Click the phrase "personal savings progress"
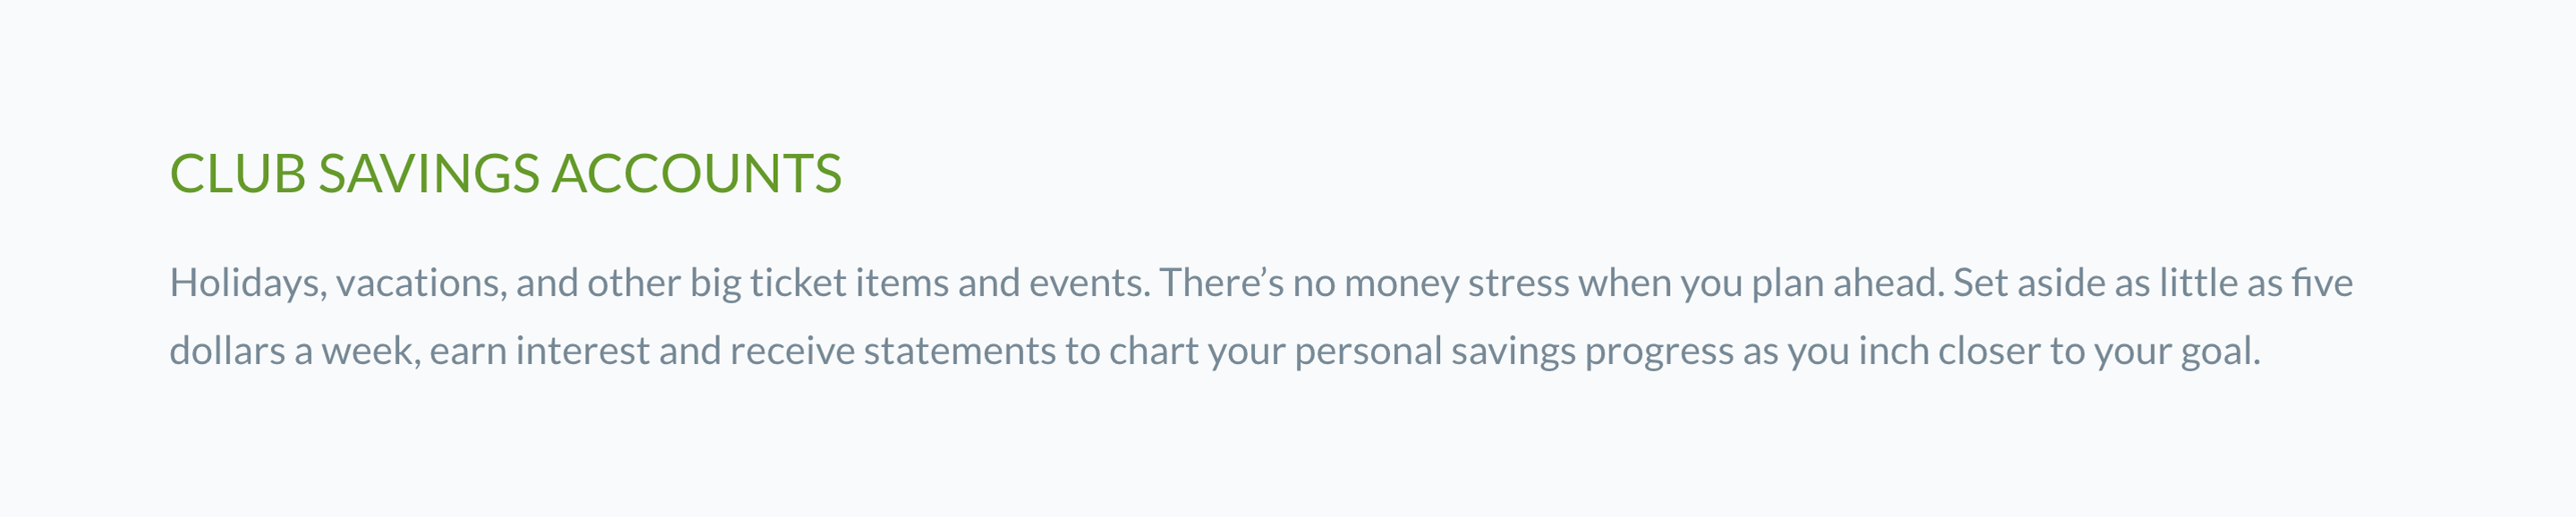 pyautogui.click(x=1513, y=351)
